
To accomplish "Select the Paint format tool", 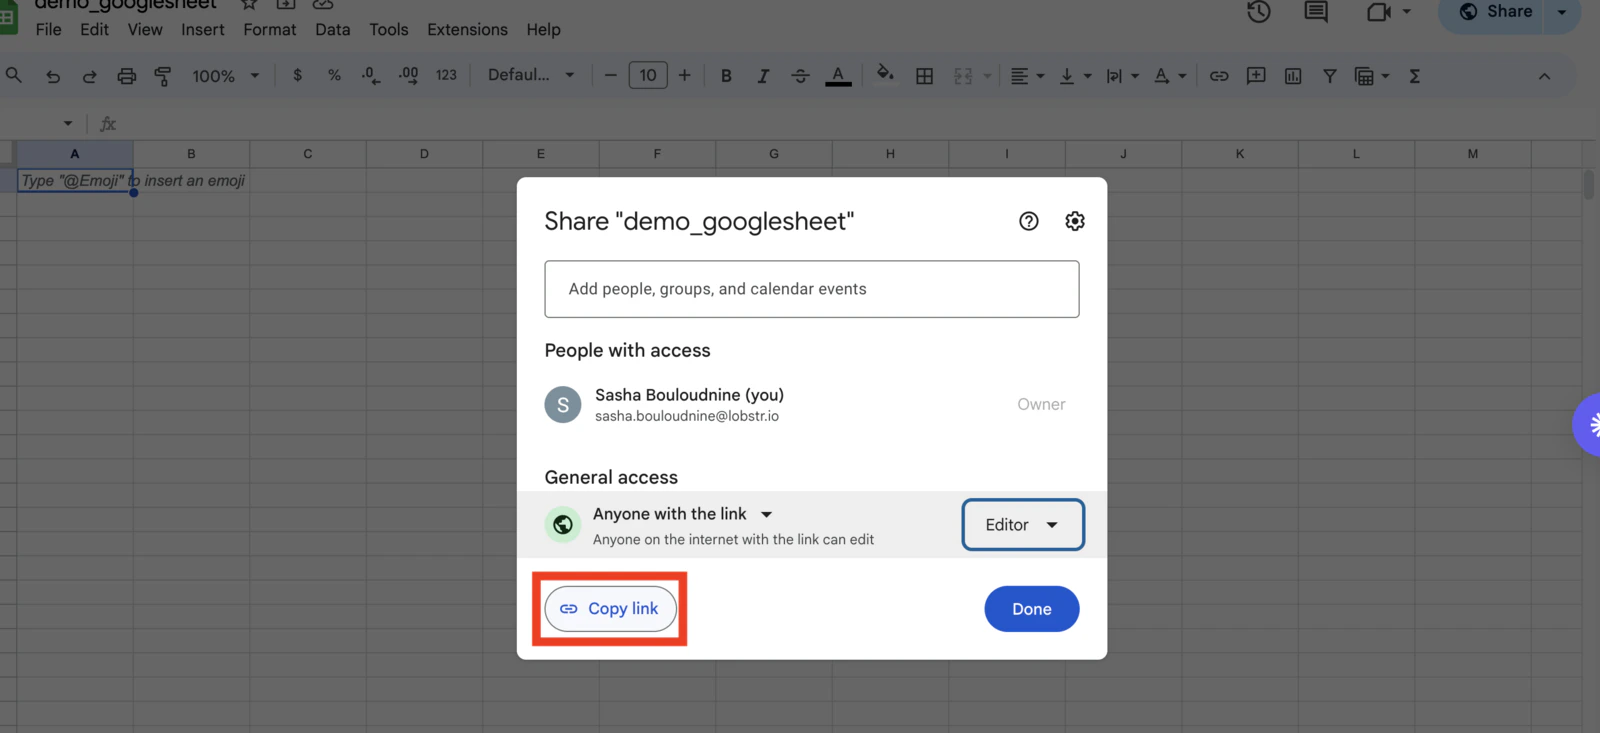I will 163,76.
